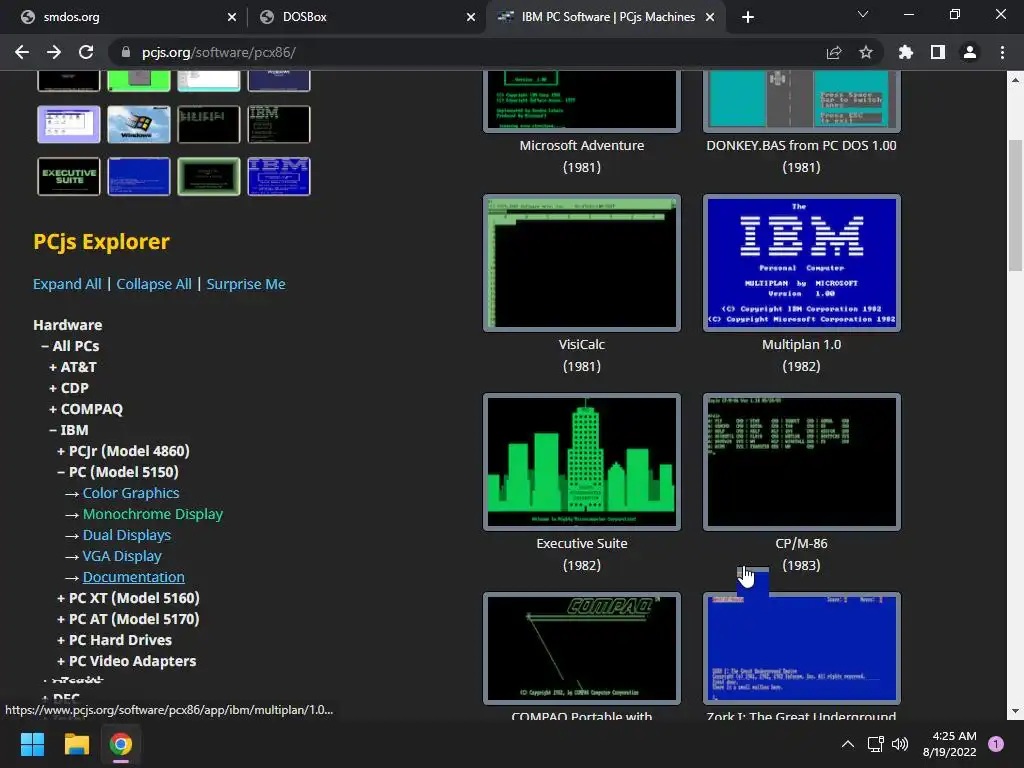Show hidden system tray icons
Image resolution: width=1024 pixels, height=768 pixels.
(848, 744)
